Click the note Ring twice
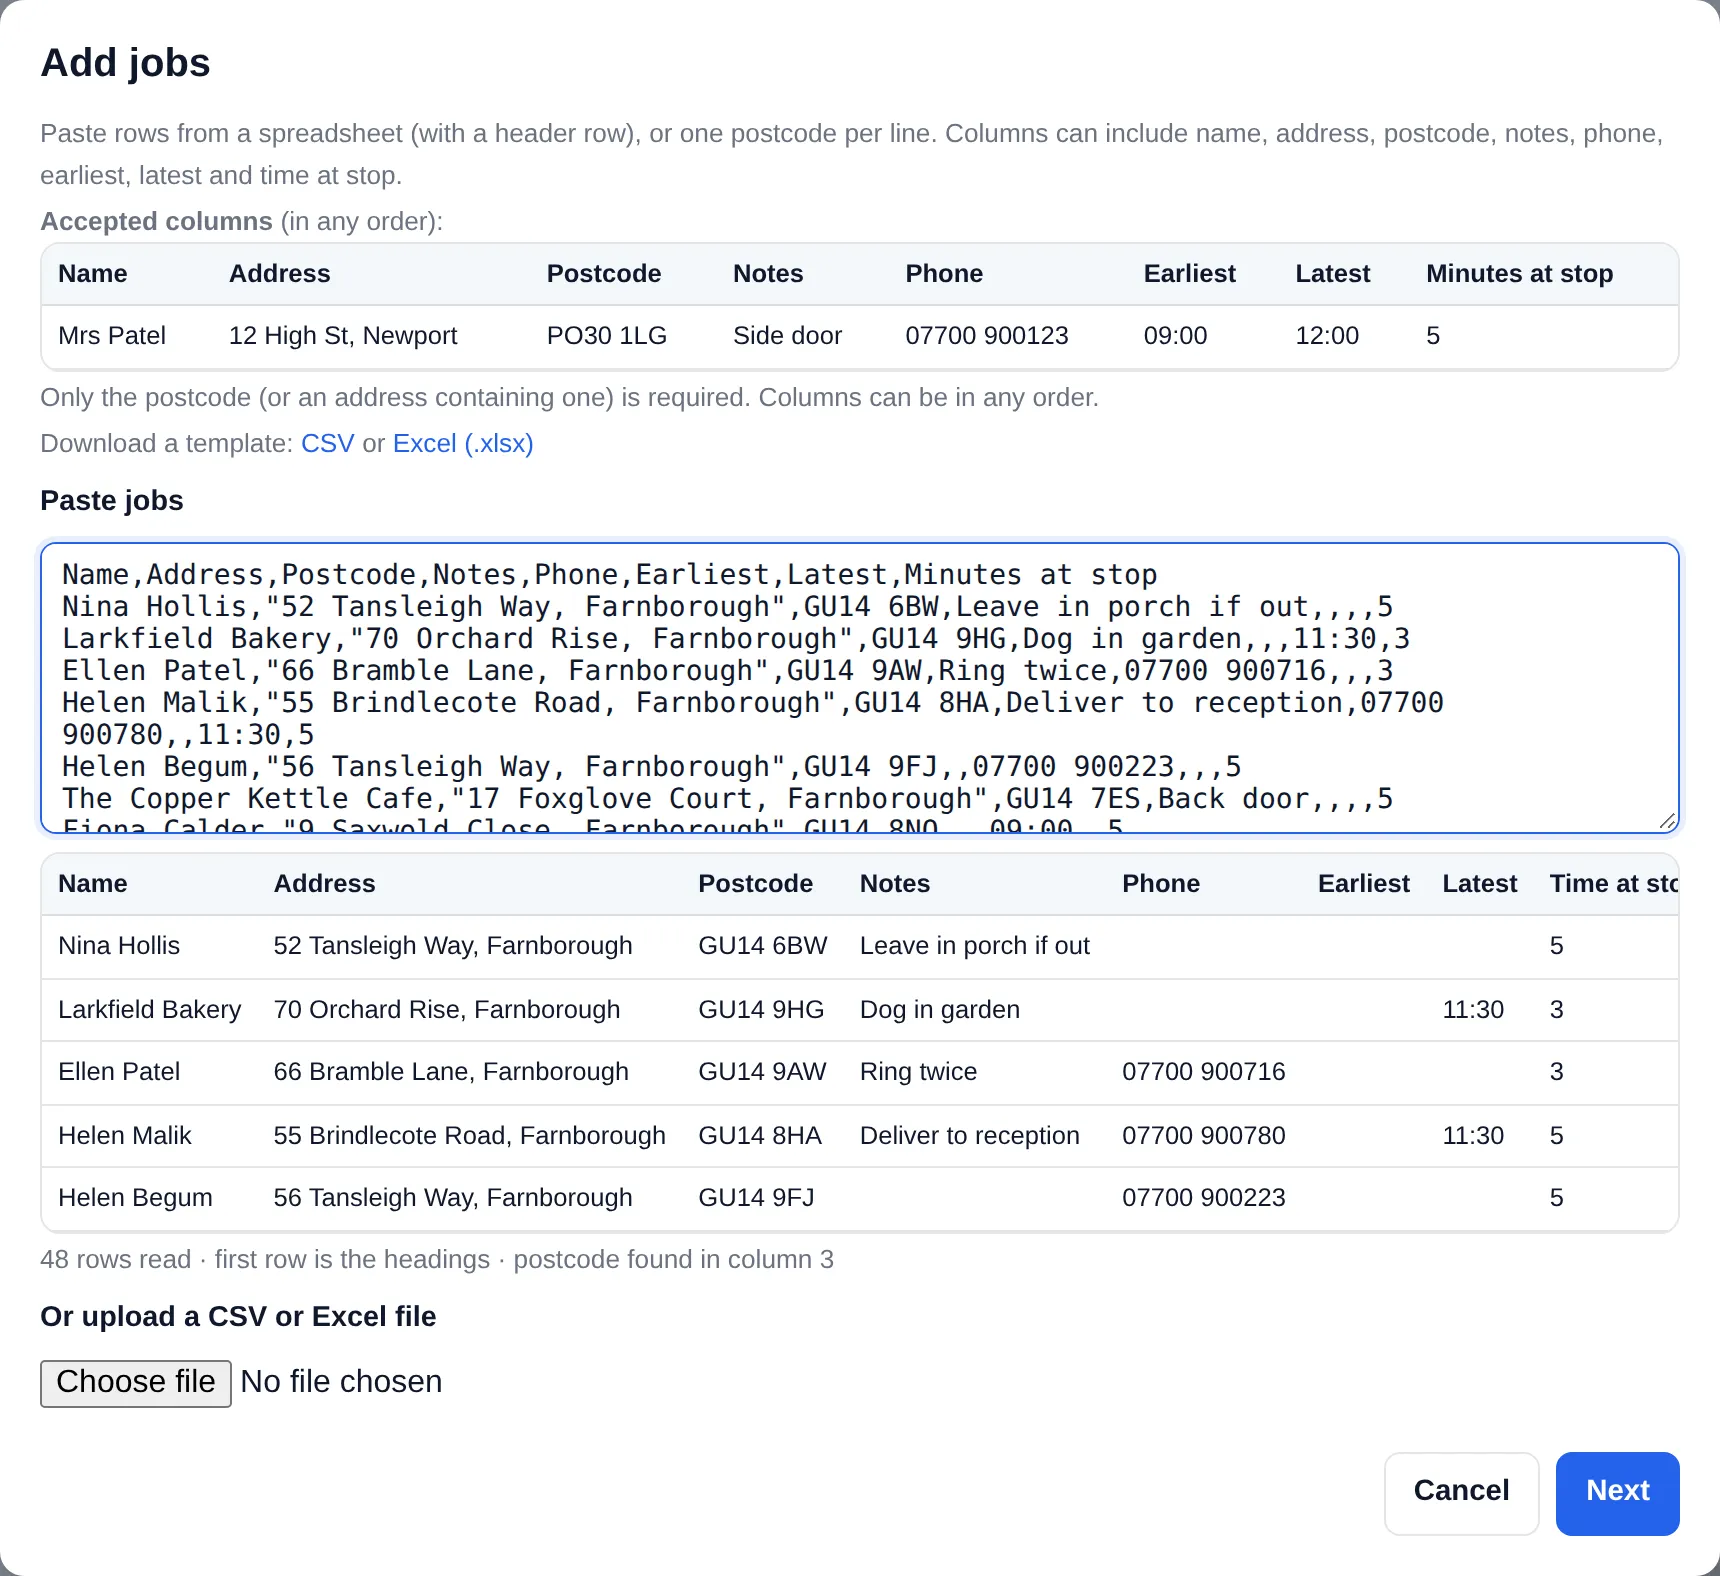Viewport: 1720px width, 1576px height. click(918, 1072)
